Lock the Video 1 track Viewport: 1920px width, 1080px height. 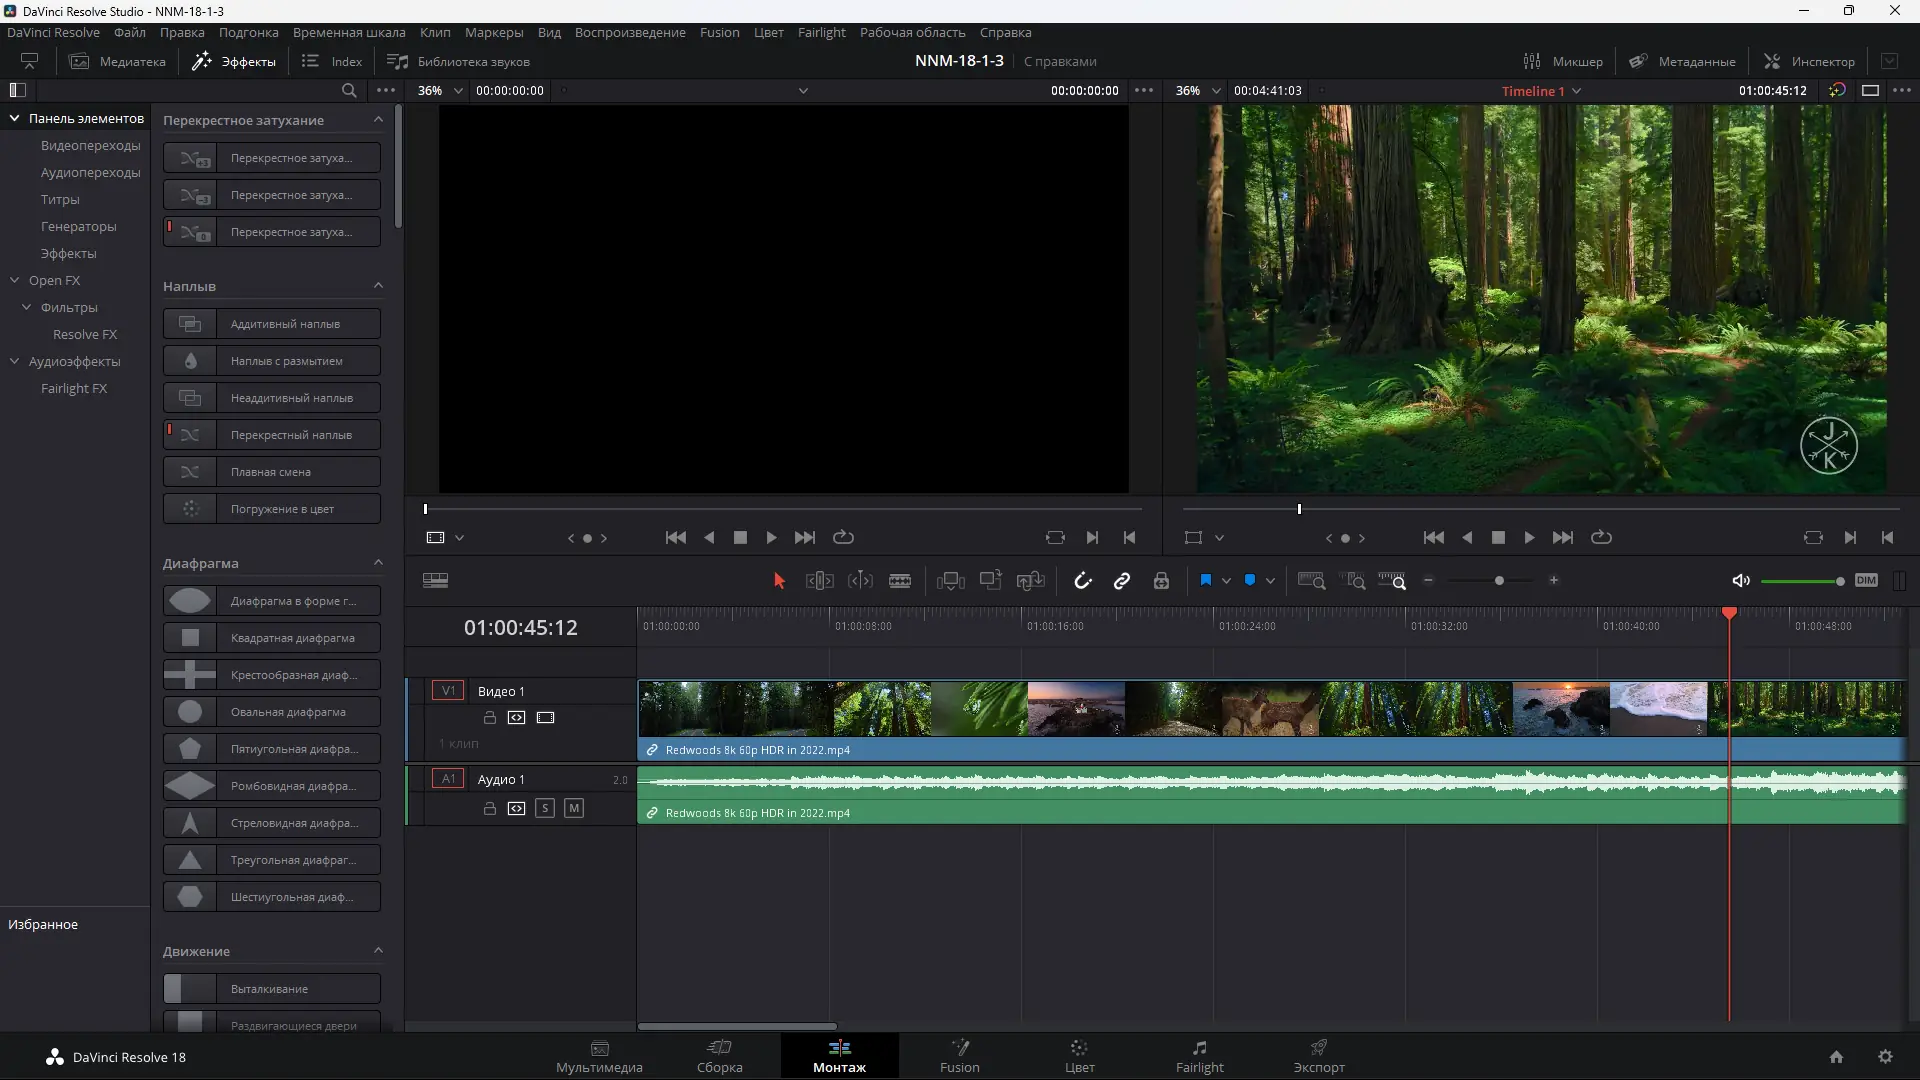pos(490,718)
